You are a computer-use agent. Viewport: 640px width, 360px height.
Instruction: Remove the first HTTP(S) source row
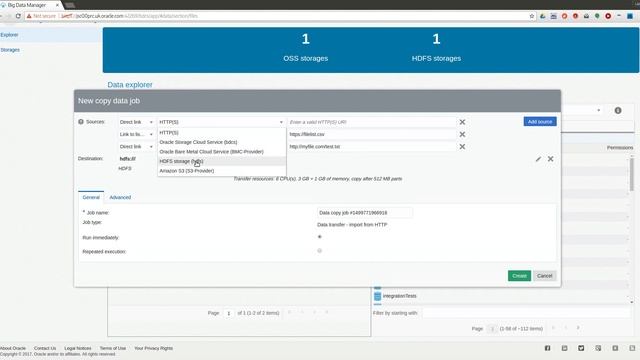[462, 122]
